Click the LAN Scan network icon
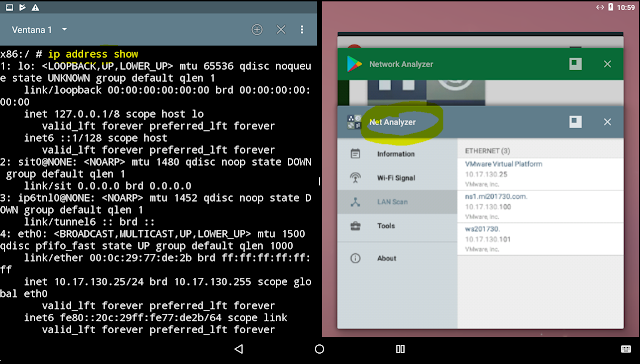This screenshot has height=364, width=640. (356, 202)
